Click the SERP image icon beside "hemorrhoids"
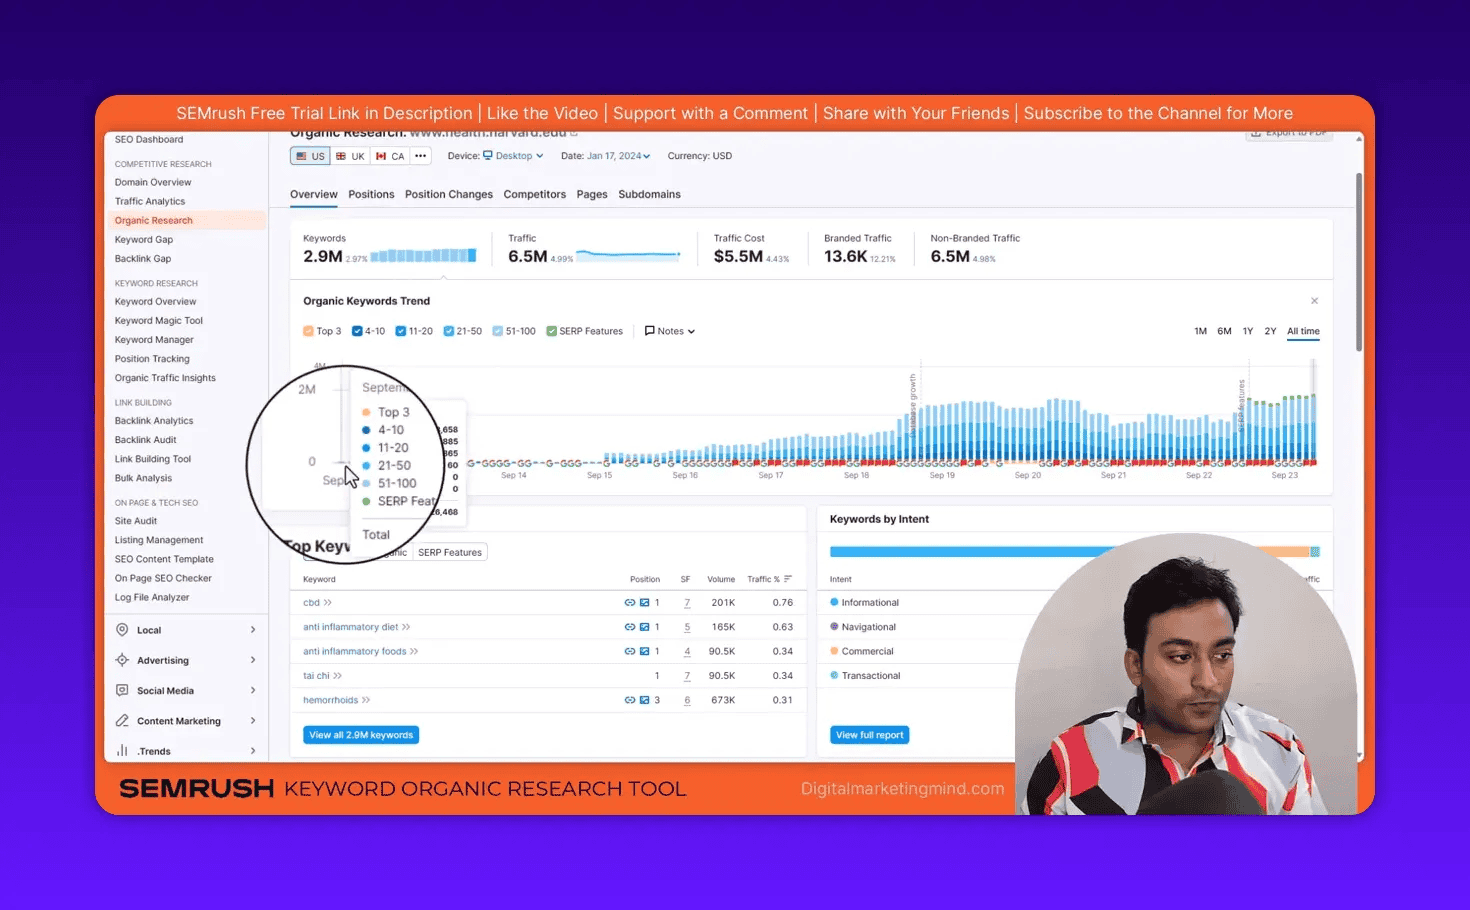Screen dimensions: 1470x910 click(x=644, y=700)
